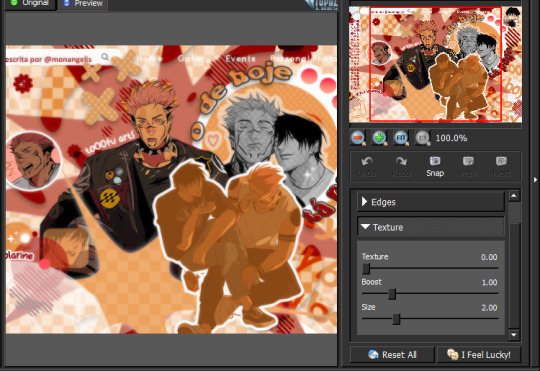
Task: Click the Redo button
Action: pos(401,167)
